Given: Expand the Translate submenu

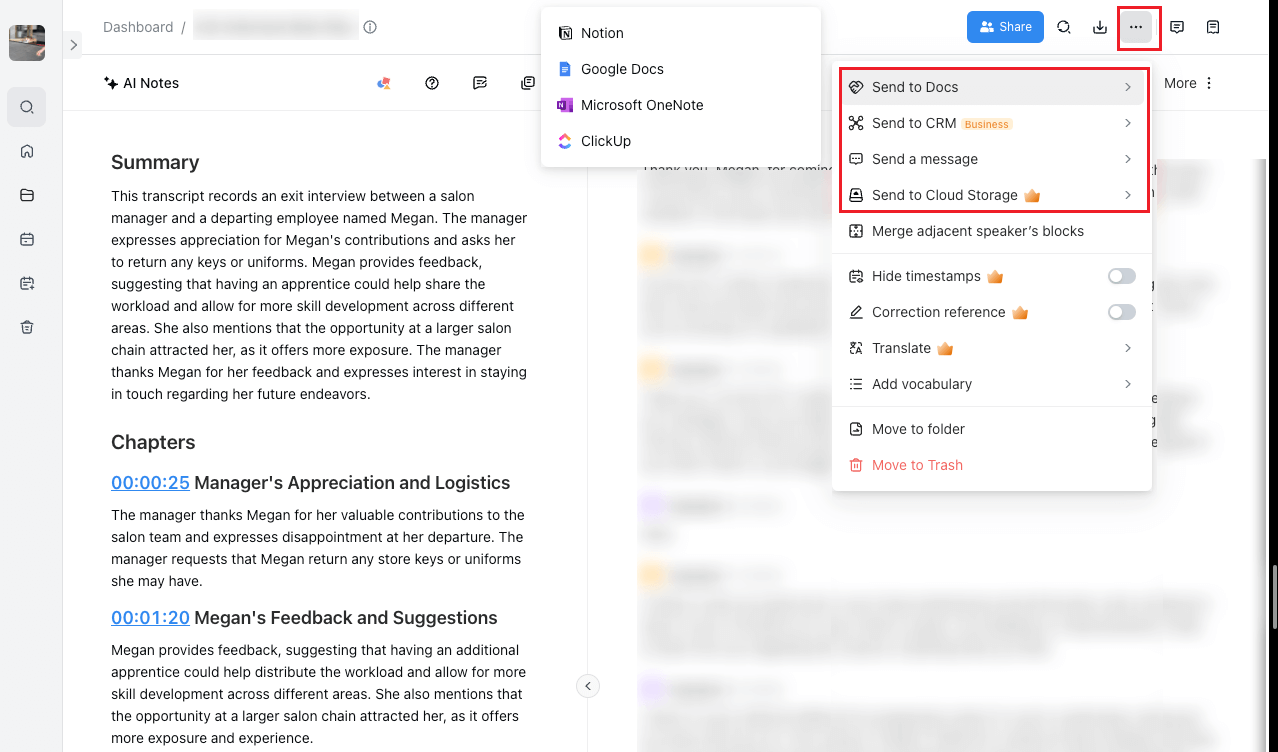Looking at the screenshot, I should click(992, 348).
